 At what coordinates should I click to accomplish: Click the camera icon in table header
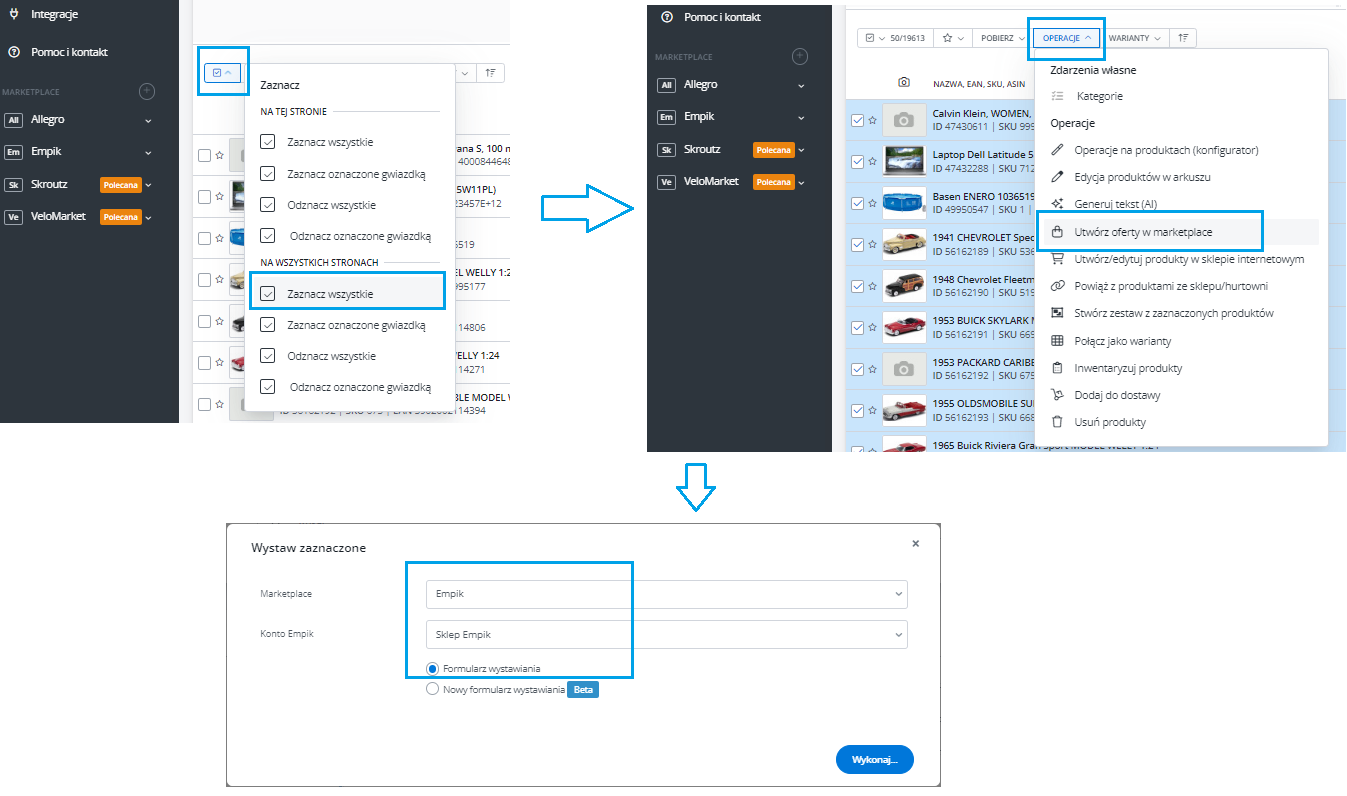tap(904, 83)
